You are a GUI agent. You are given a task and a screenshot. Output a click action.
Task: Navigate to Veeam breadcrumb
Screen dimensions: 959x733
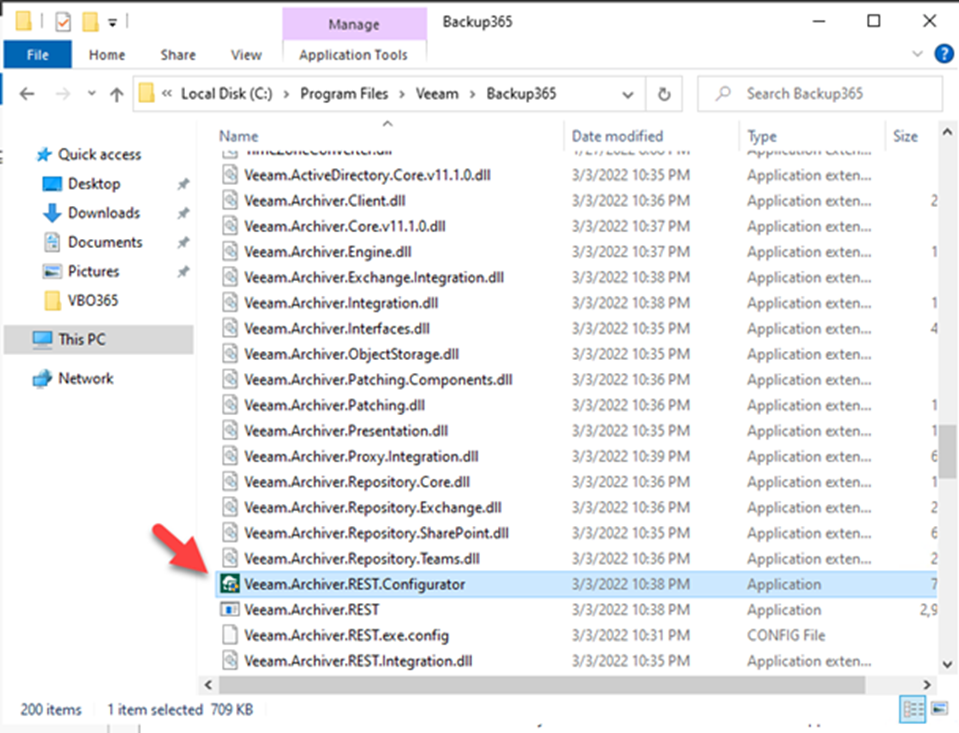point(437,94)
